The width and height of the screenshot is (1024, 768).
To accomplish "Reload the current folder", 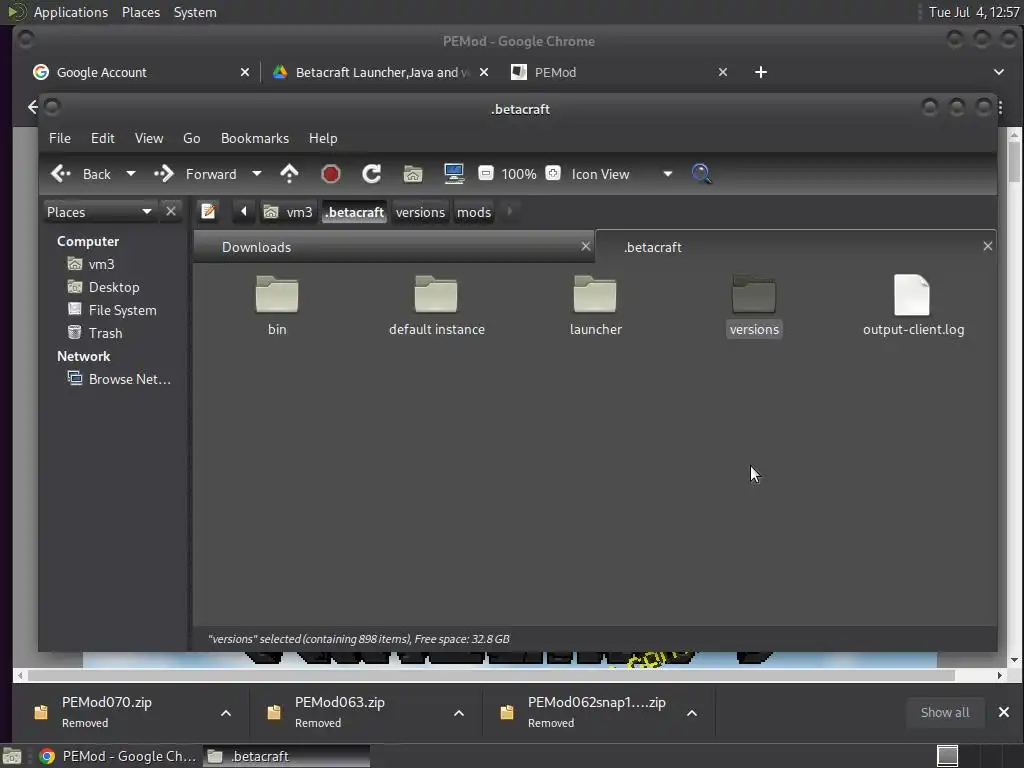I will click(372, 174).
